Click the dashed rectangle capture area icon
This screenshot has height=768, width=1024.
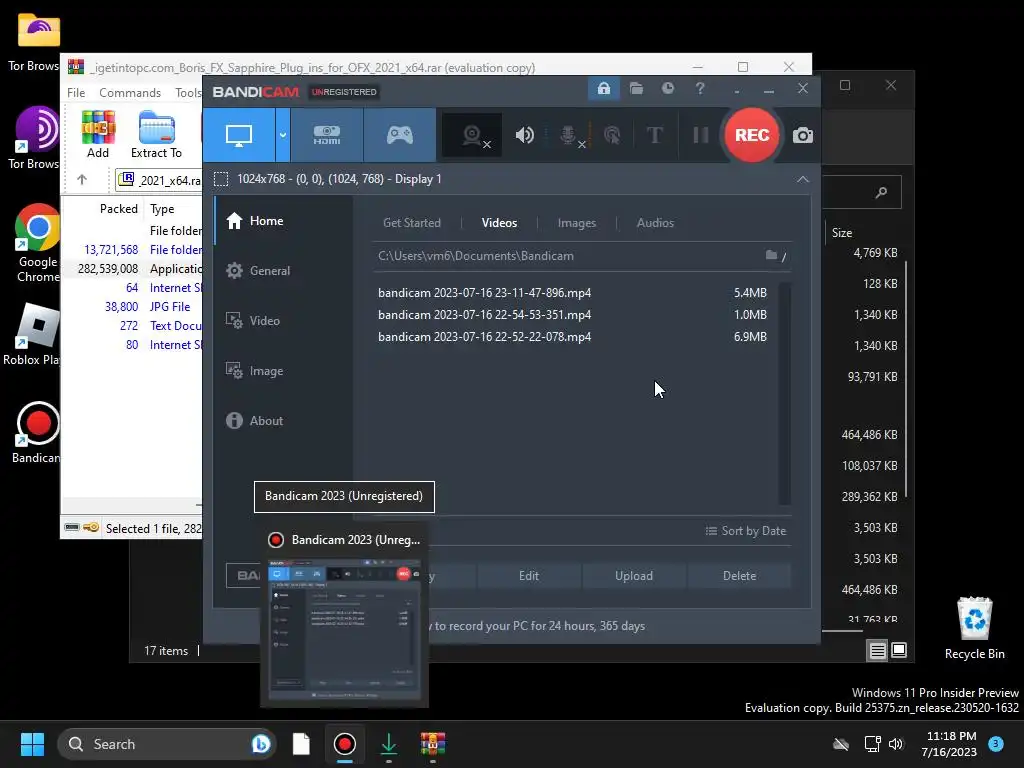click(221, 179)
